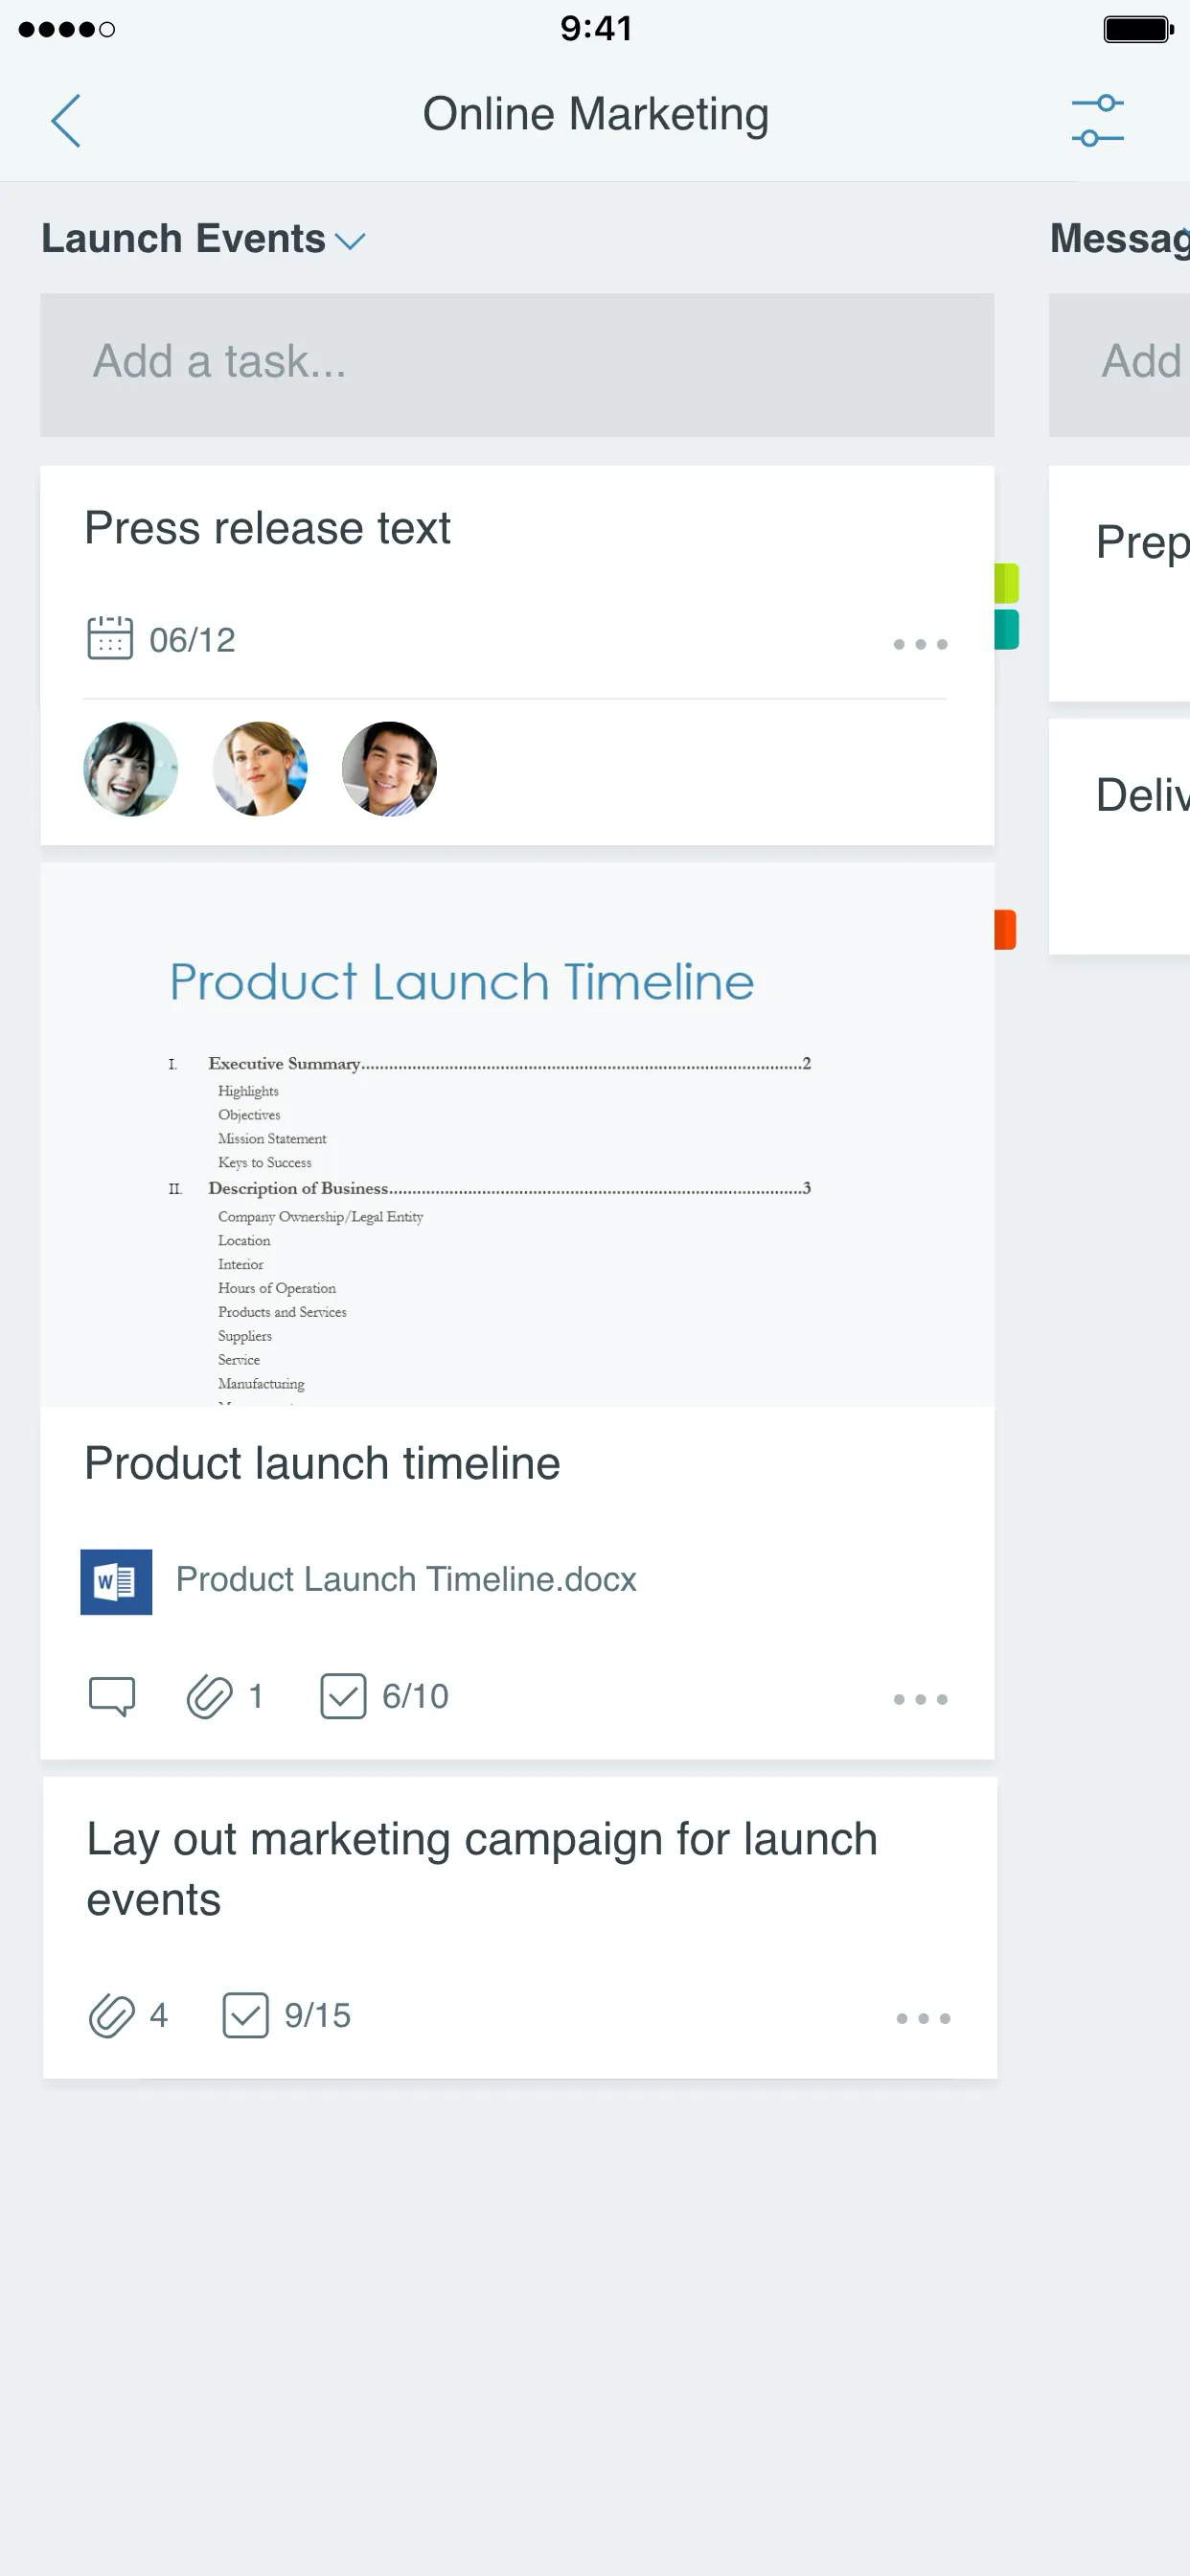
Task: Click the calendar due date icon
Action: coord(110,638)
